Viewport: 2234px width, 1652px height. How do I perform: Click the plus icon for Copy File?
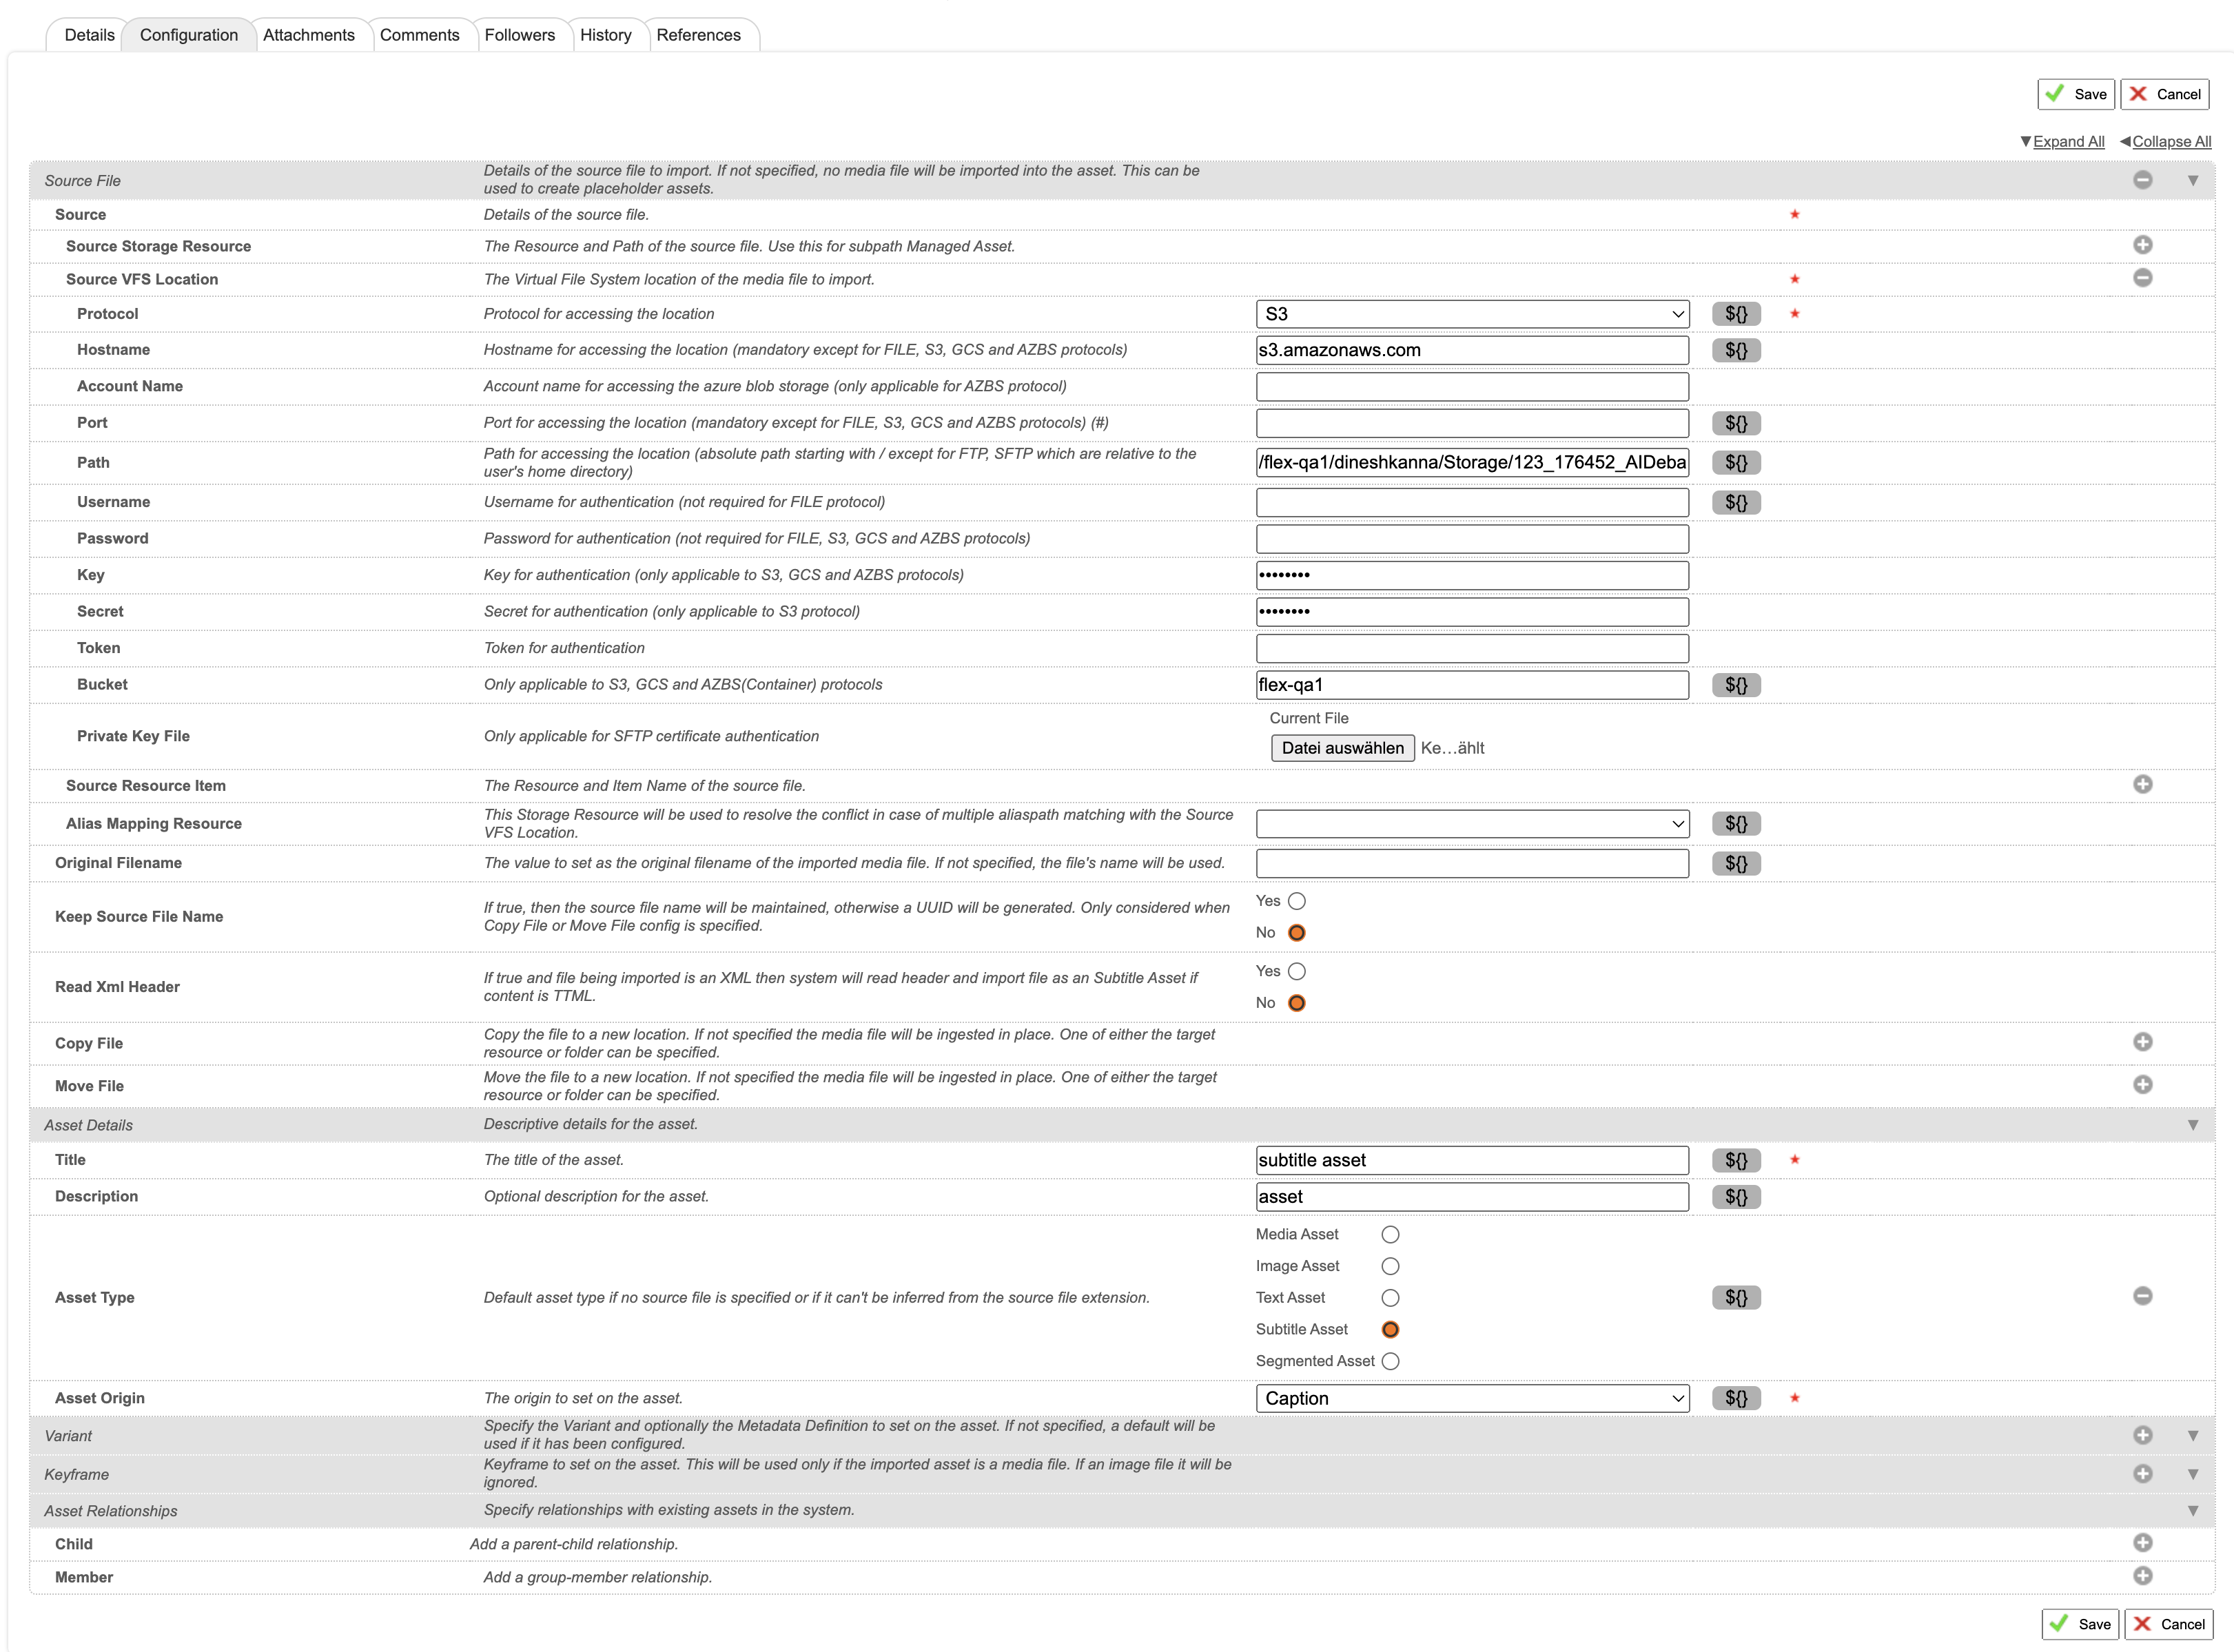(x=2142, y=1042)
